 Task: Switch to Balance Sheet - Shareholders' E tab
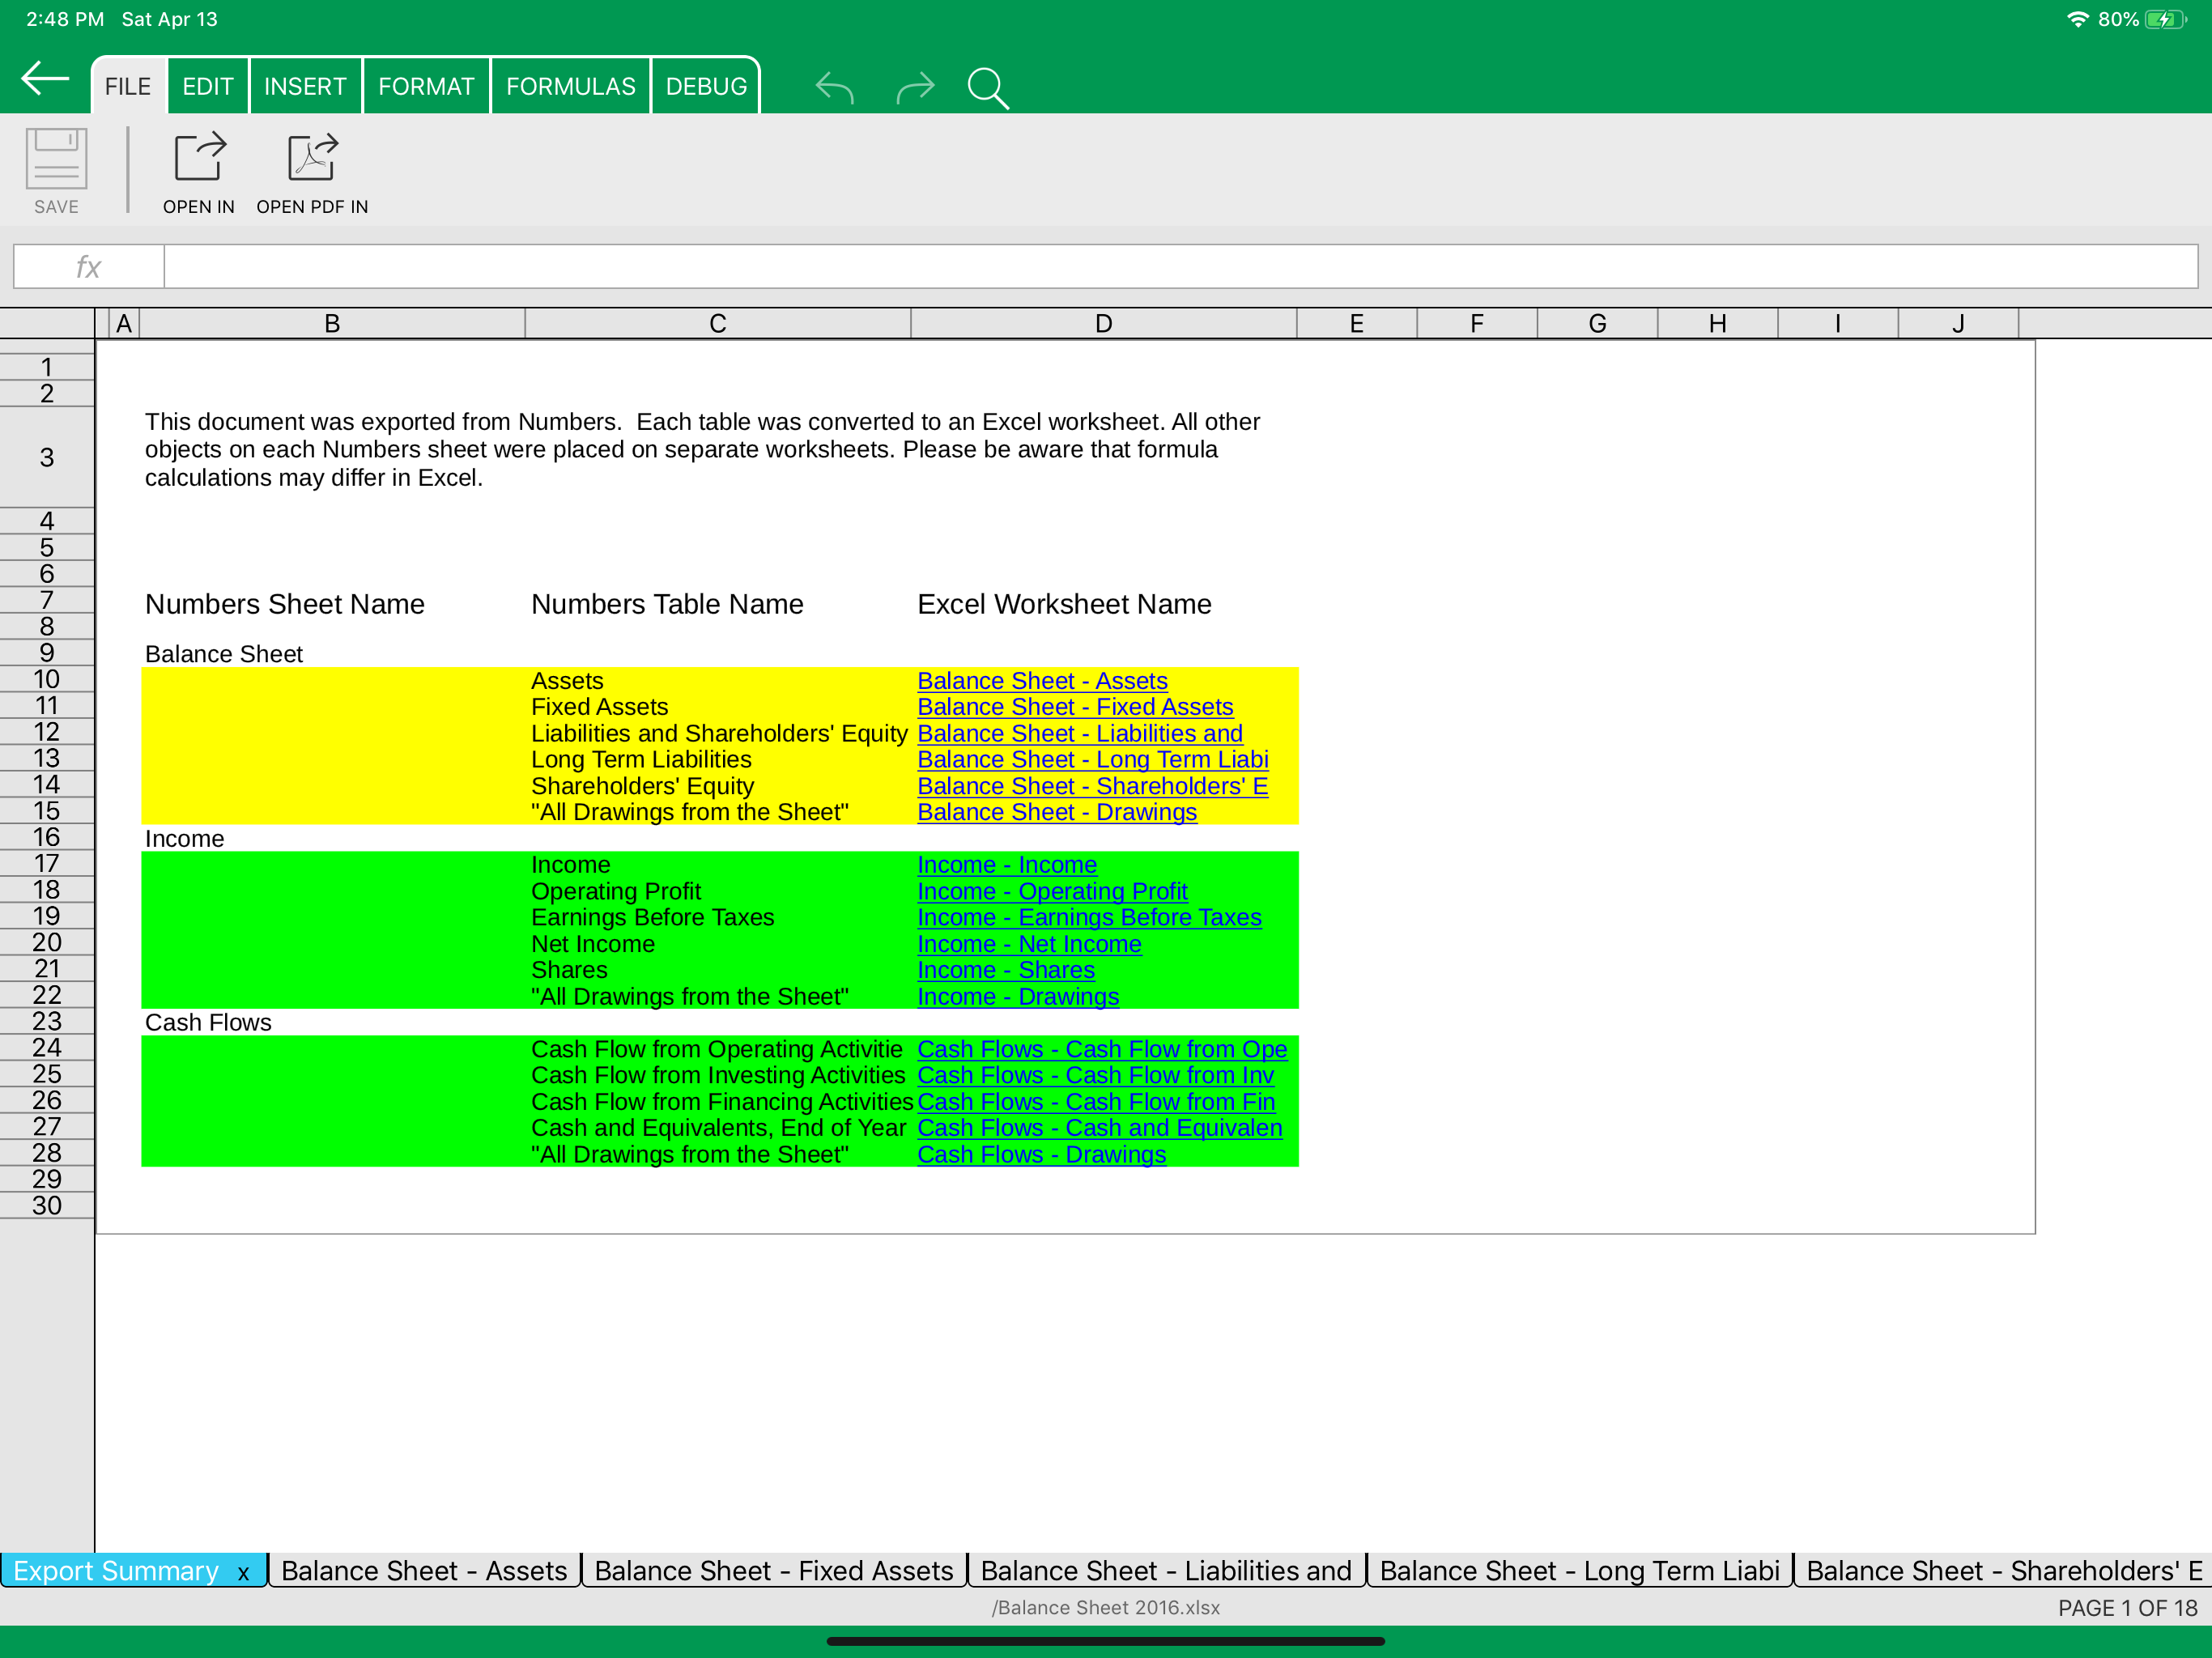(2004, 1571)
